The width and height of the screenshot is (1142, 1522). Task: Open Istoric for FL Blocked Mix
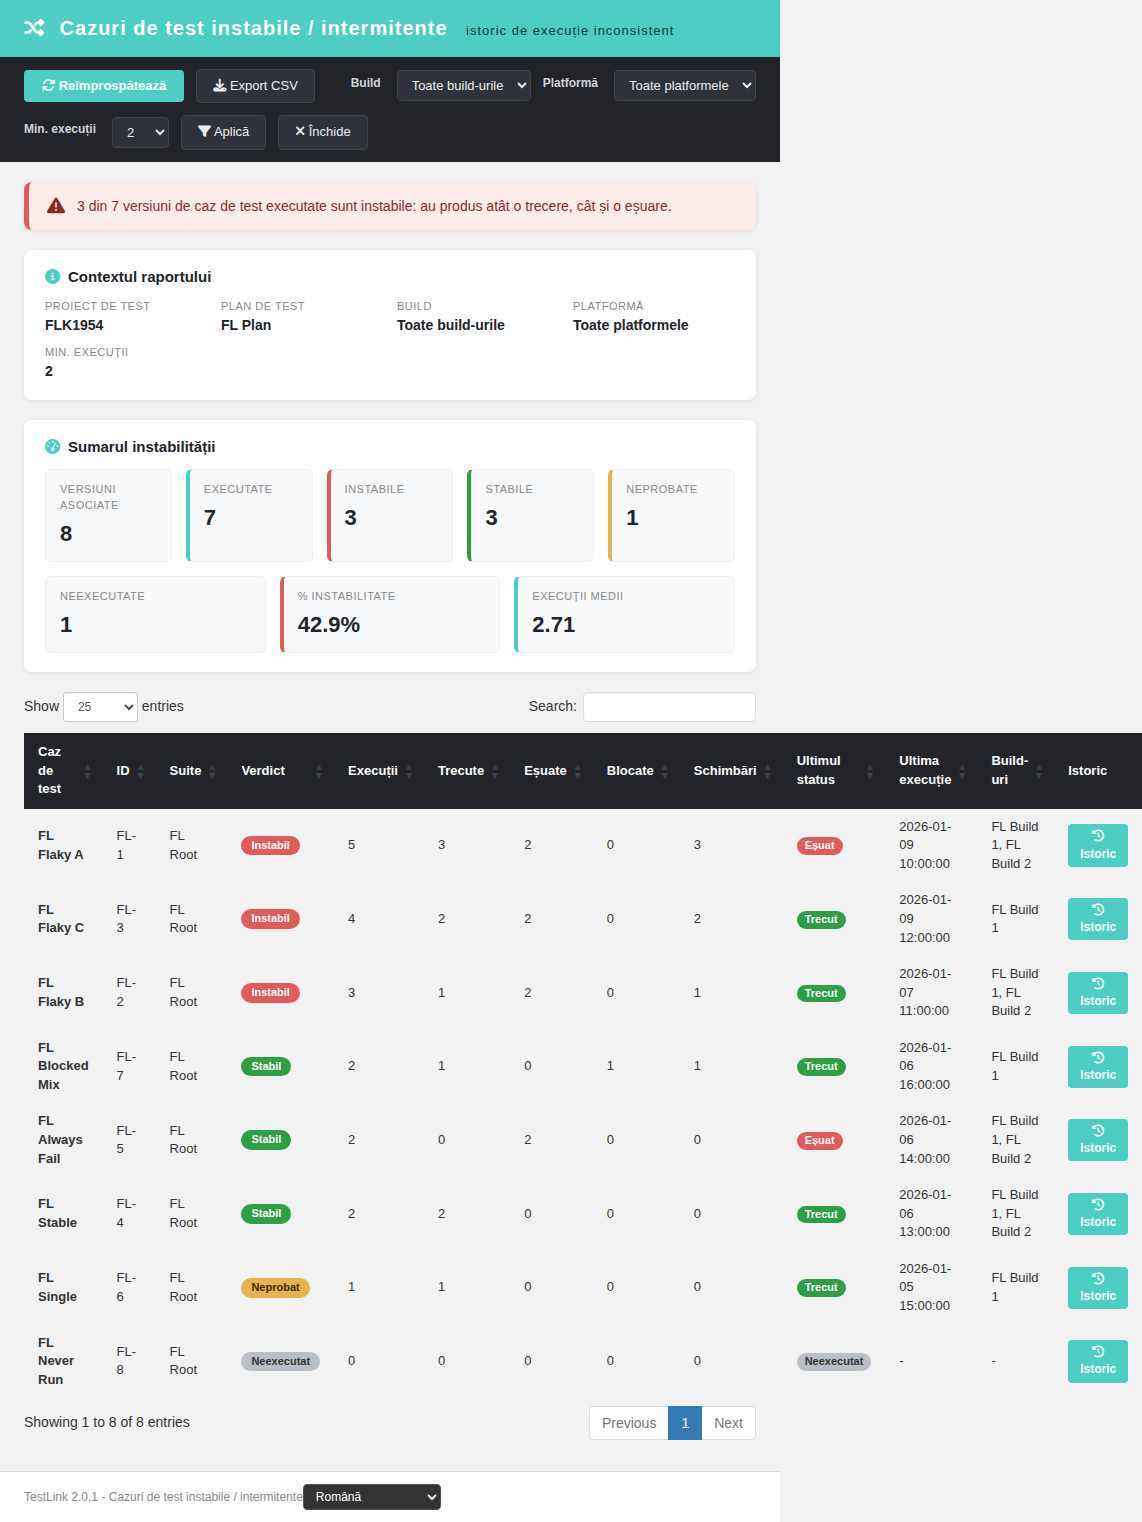click(x=1097, y=1066)
